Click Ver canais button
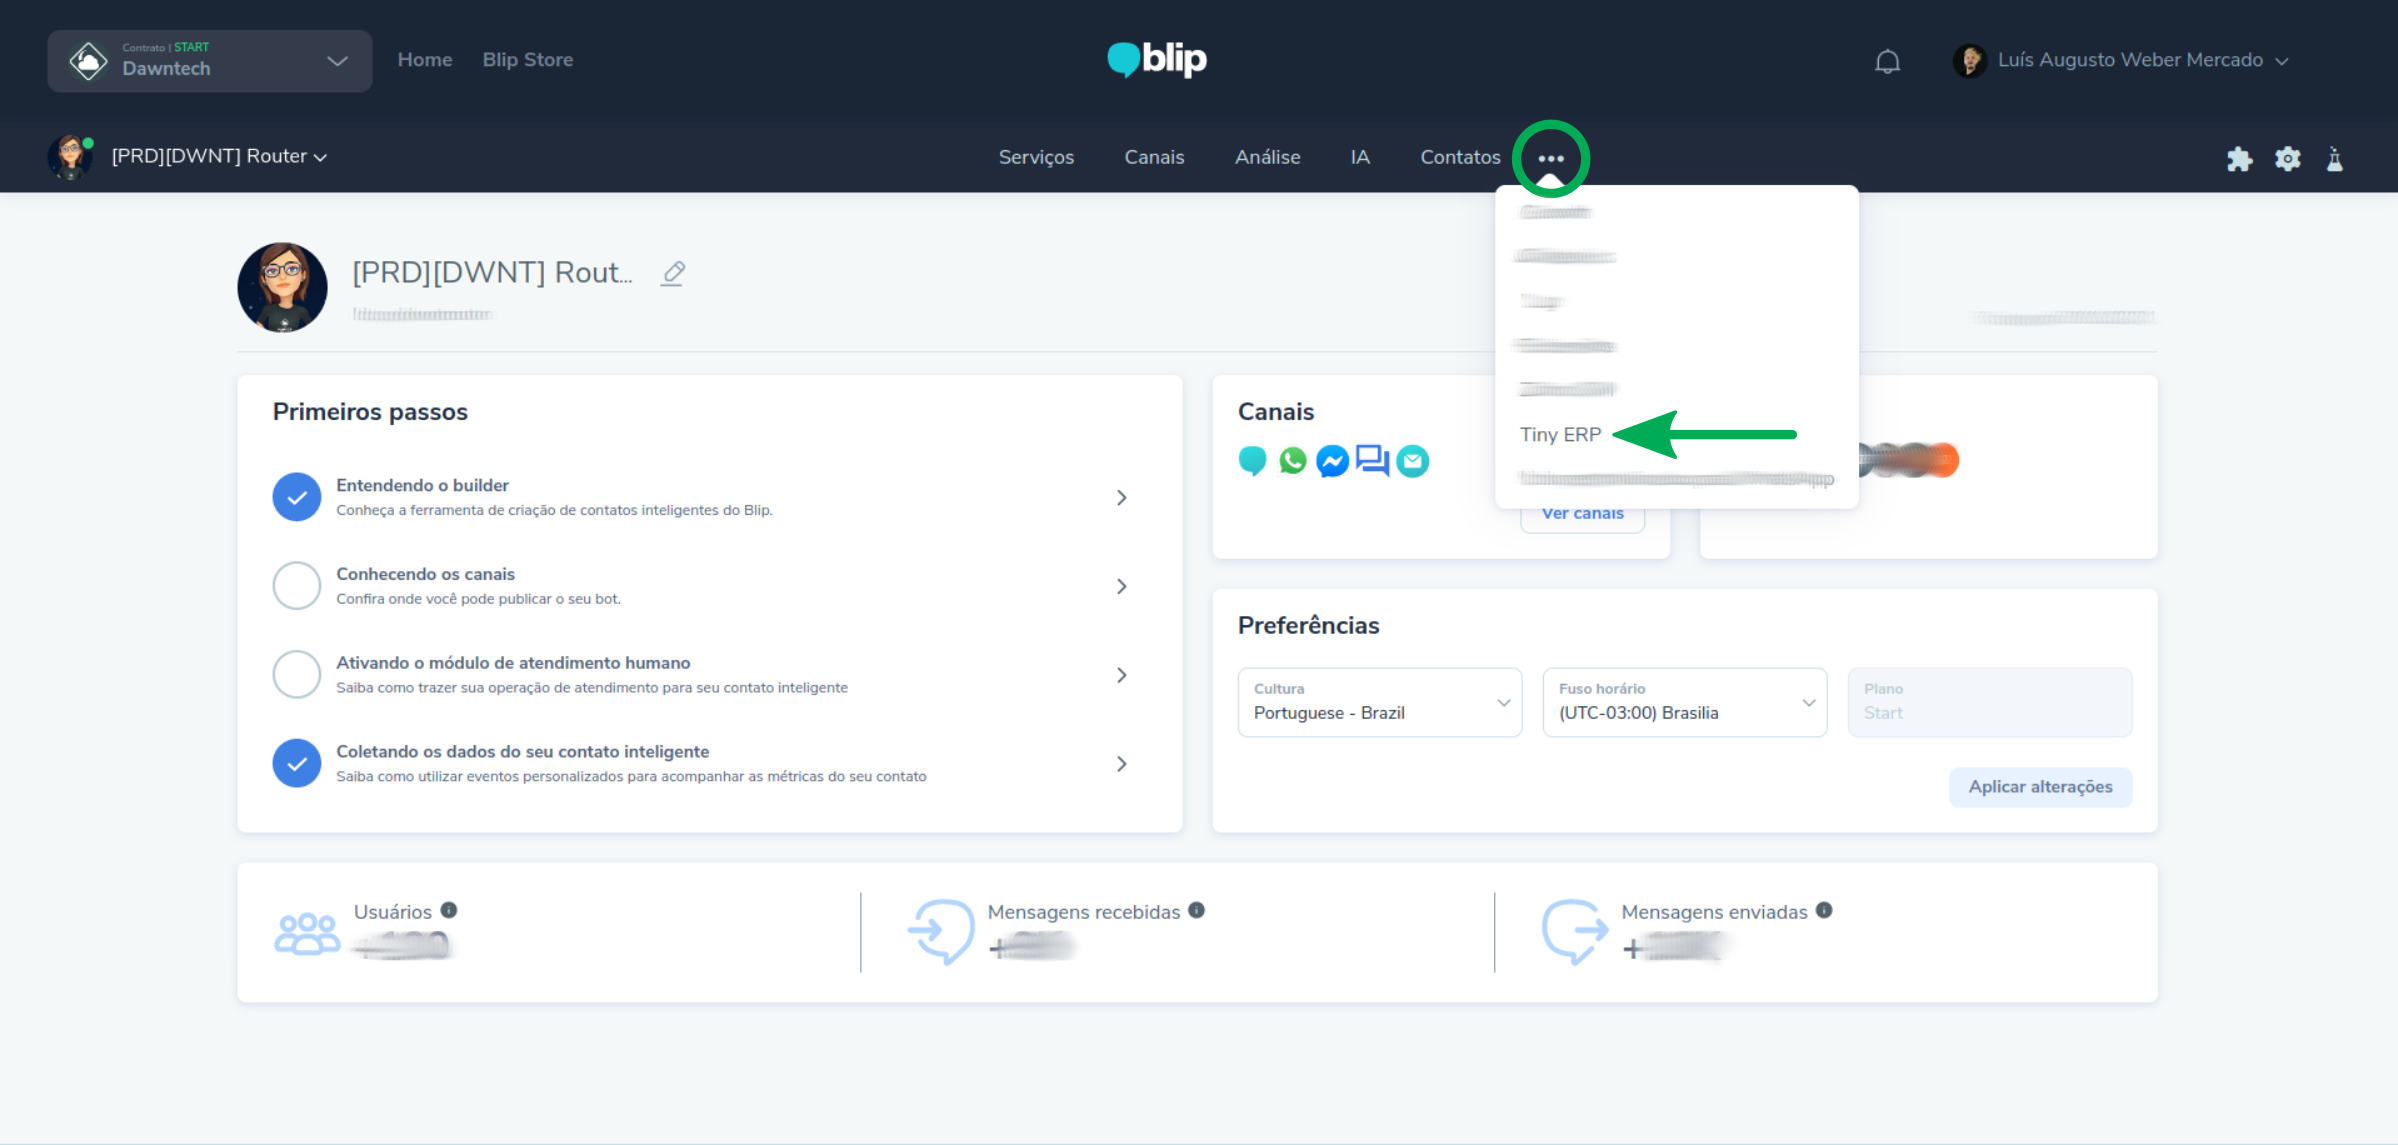This screenshot has height=1145, width=2398. click(x=1582, y=514)
